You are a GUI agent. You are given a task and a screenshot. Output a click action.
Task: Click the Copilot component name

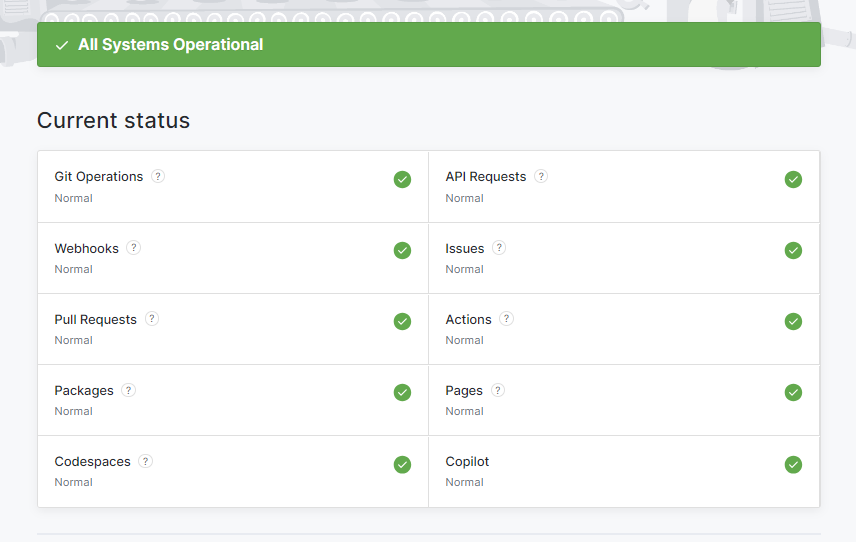[x=467, y=462]
